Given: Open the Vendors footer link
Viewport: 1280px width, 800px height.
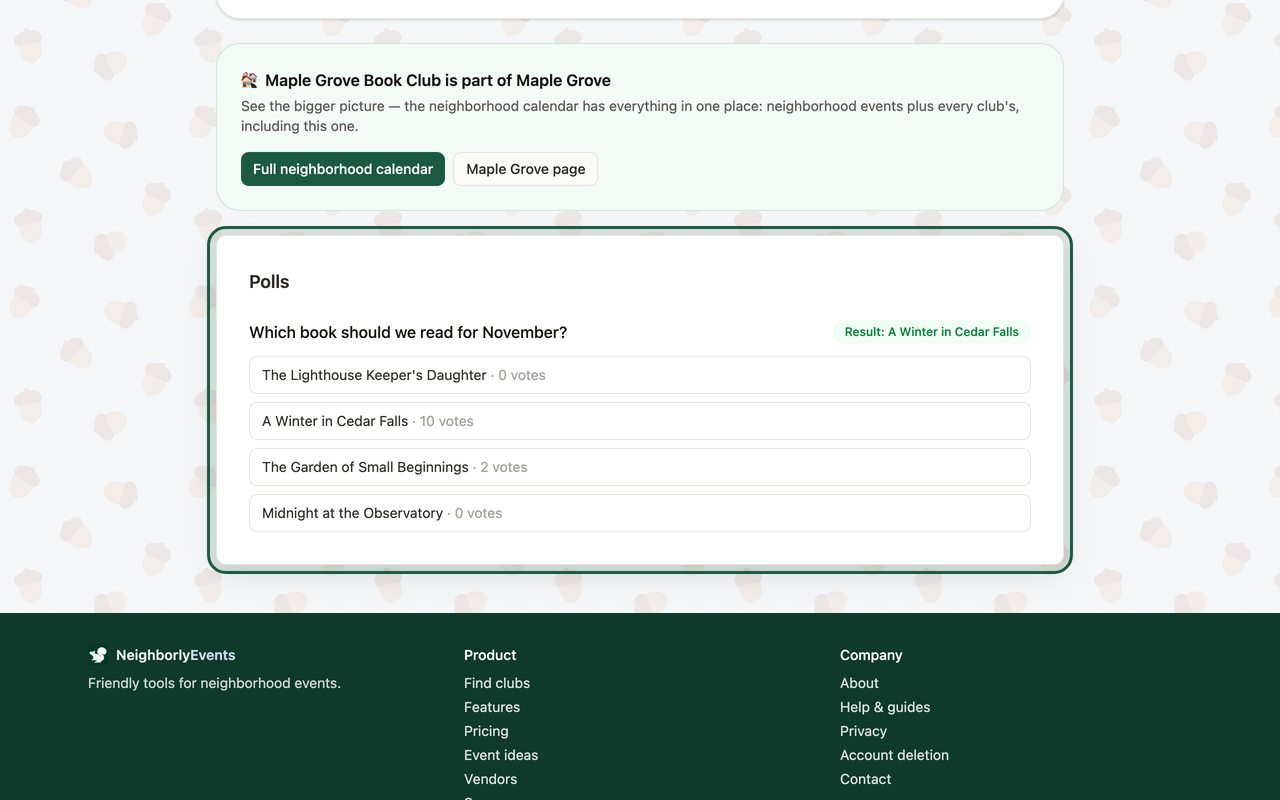Looking at the screenshot, I should [491, 779].
